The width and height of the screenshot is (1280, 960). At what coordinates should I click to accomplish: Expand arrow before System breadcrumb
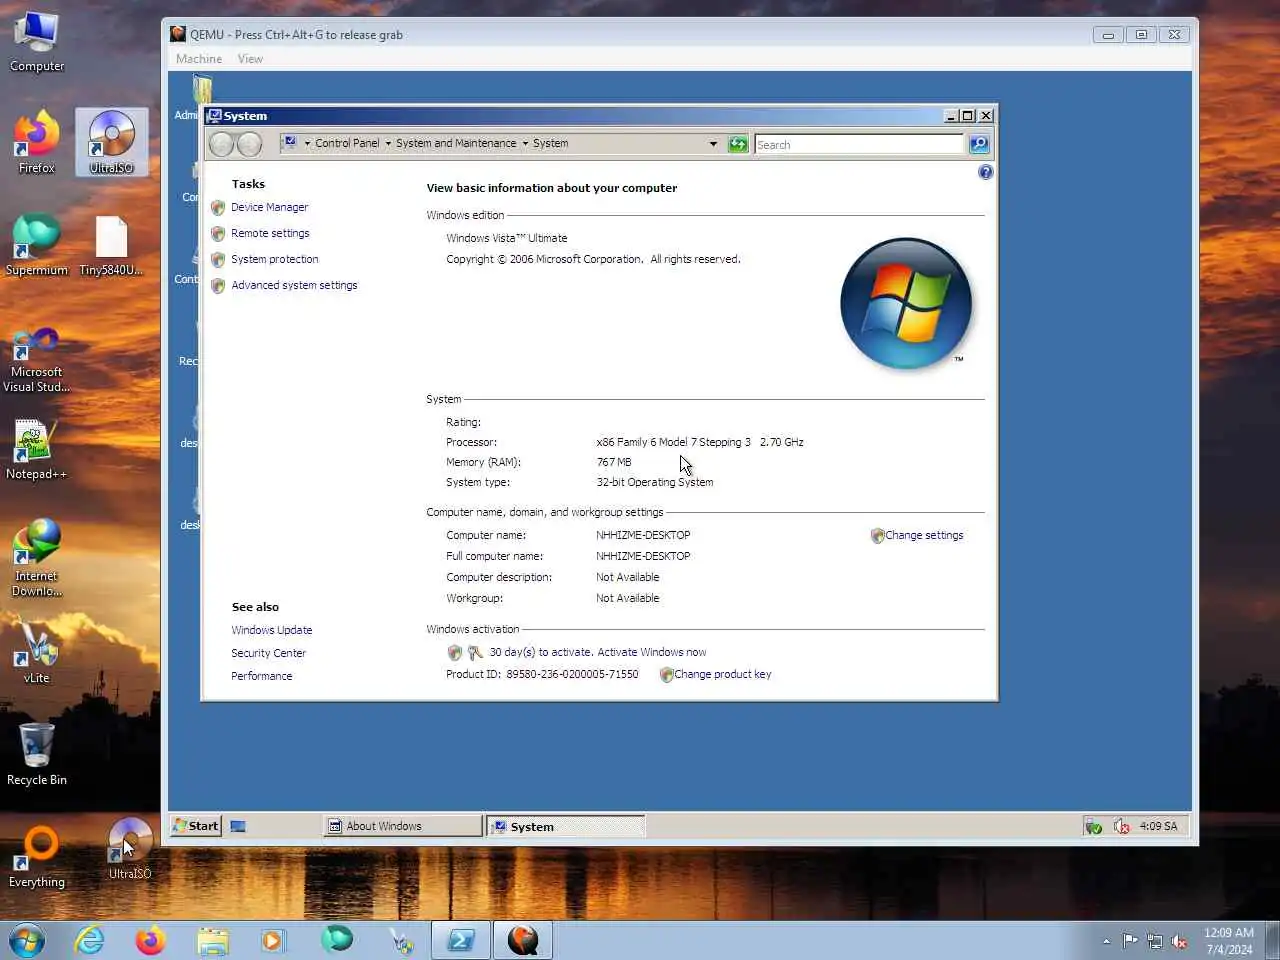tap(525, 144)
